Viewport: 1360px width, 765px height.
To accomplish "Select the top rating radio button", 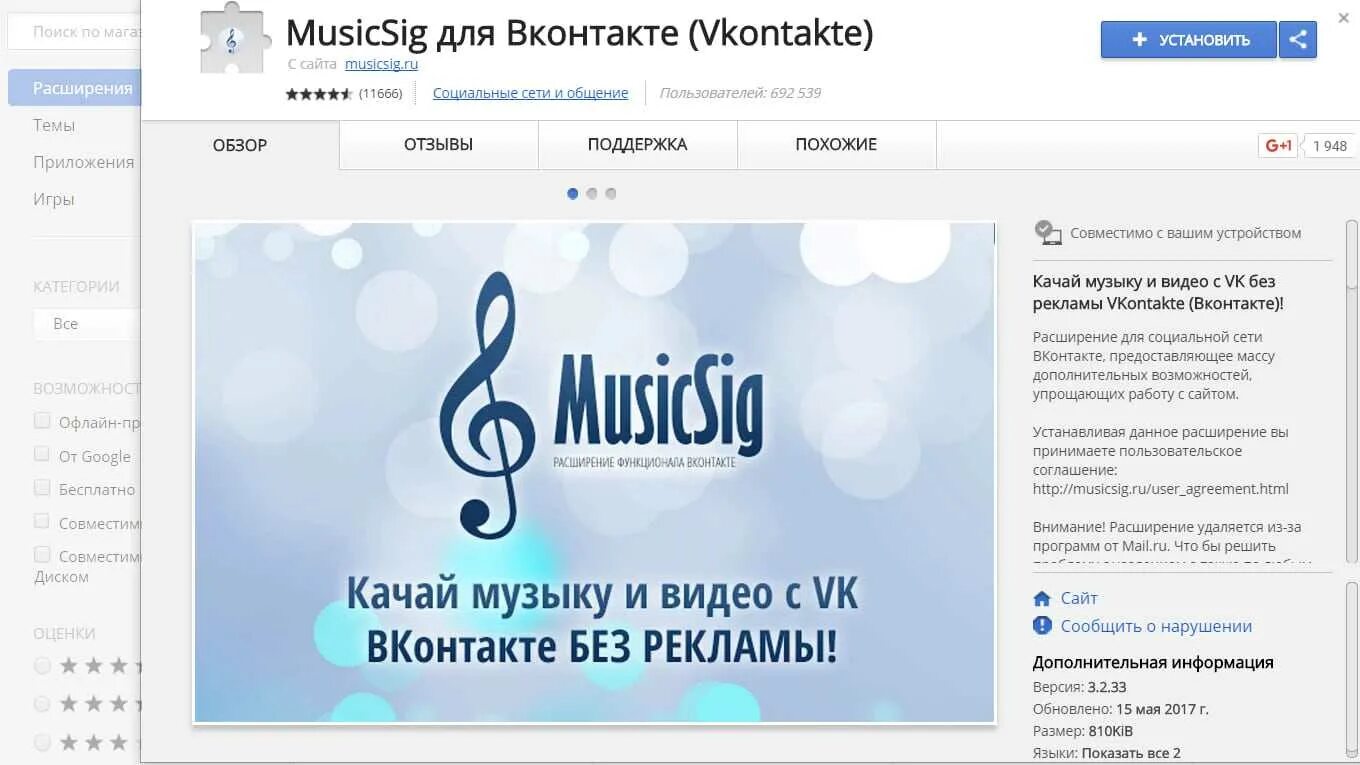I will 42,665.
